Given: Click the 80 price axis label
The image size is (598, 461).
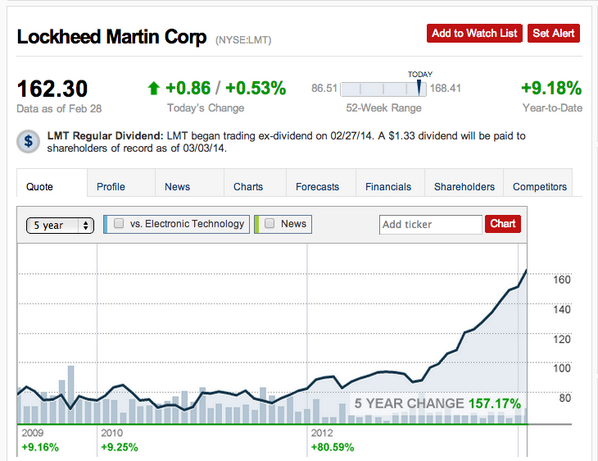Looking at the screenshot, I should click(565, 398).
